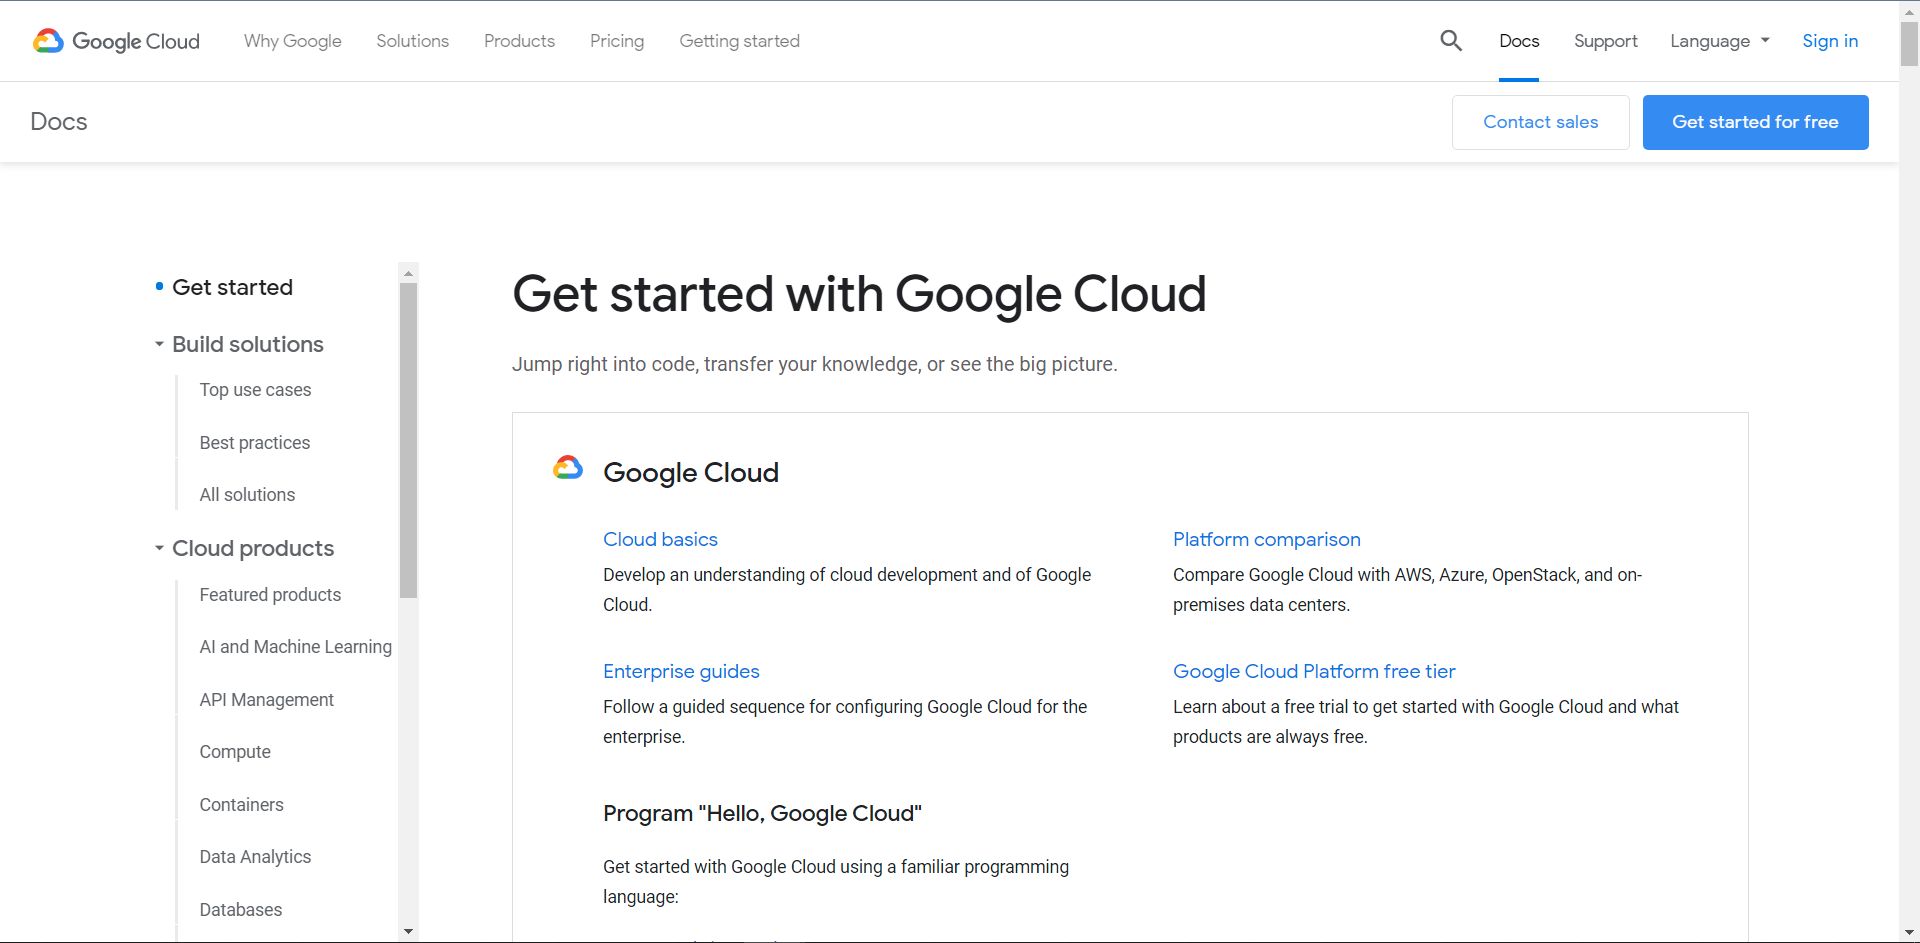The image size is (1920, 943).
Task: Open the Enterprise guides link
Action: point(681,671)
